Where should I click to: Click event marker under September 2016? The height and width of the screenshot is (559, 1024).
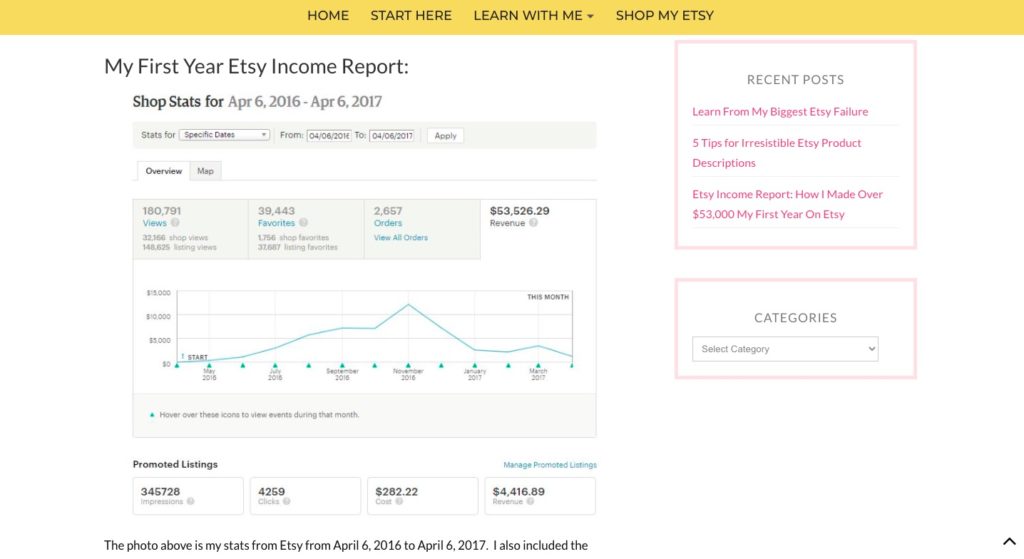pos(342,366)
